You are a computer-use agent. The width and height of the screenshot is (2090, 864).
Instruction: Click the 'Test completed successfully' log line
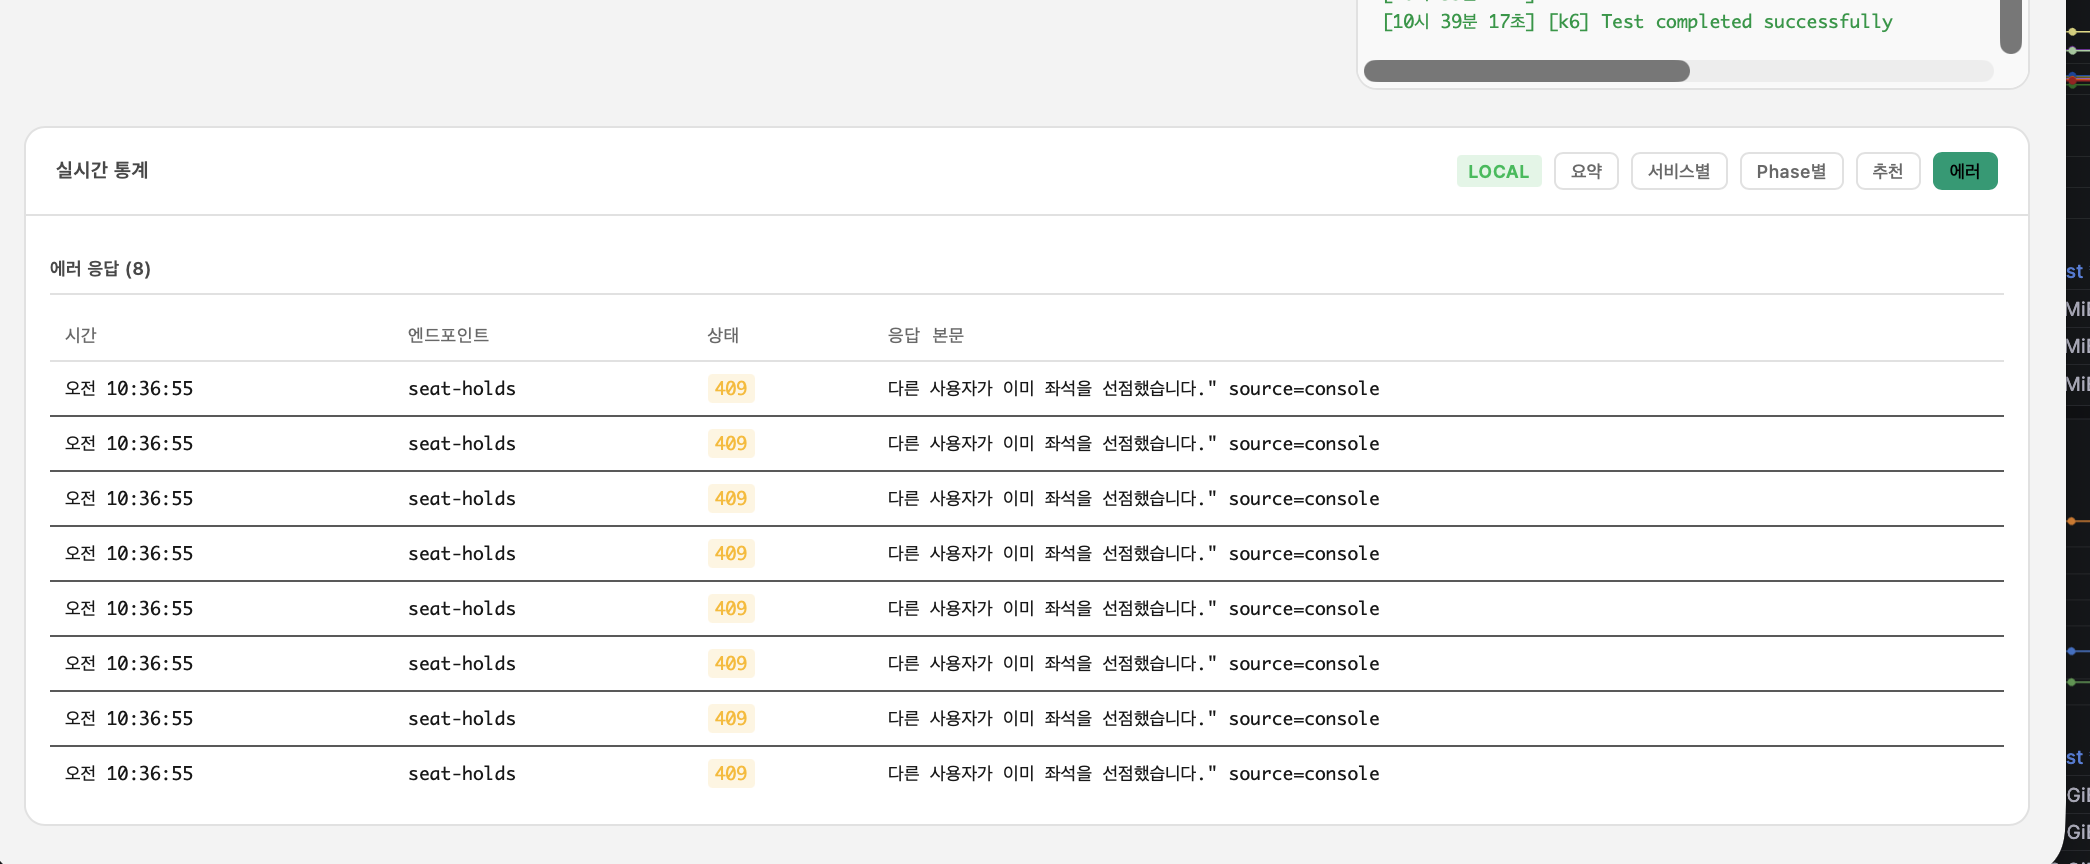[1637, 22]
